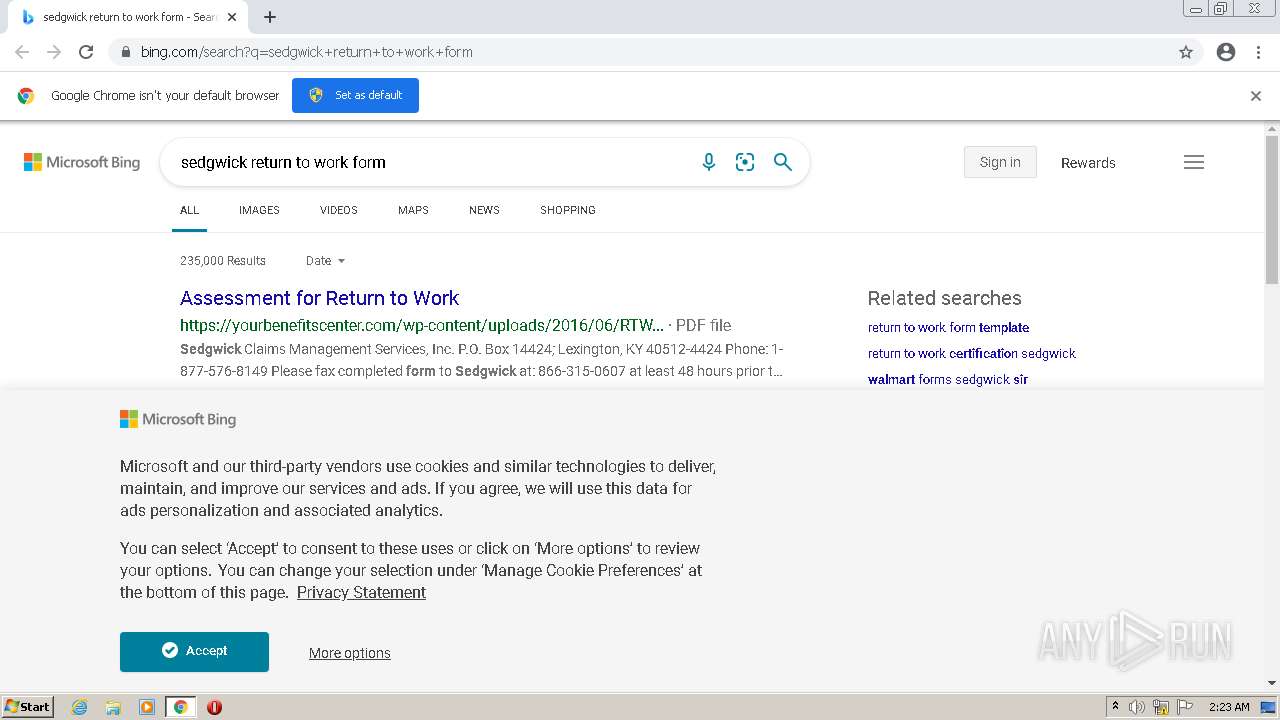Switch to the MAPS tab
This screenshot has width=1280, height=720.
pyautogui.click(x=413, y=210)
